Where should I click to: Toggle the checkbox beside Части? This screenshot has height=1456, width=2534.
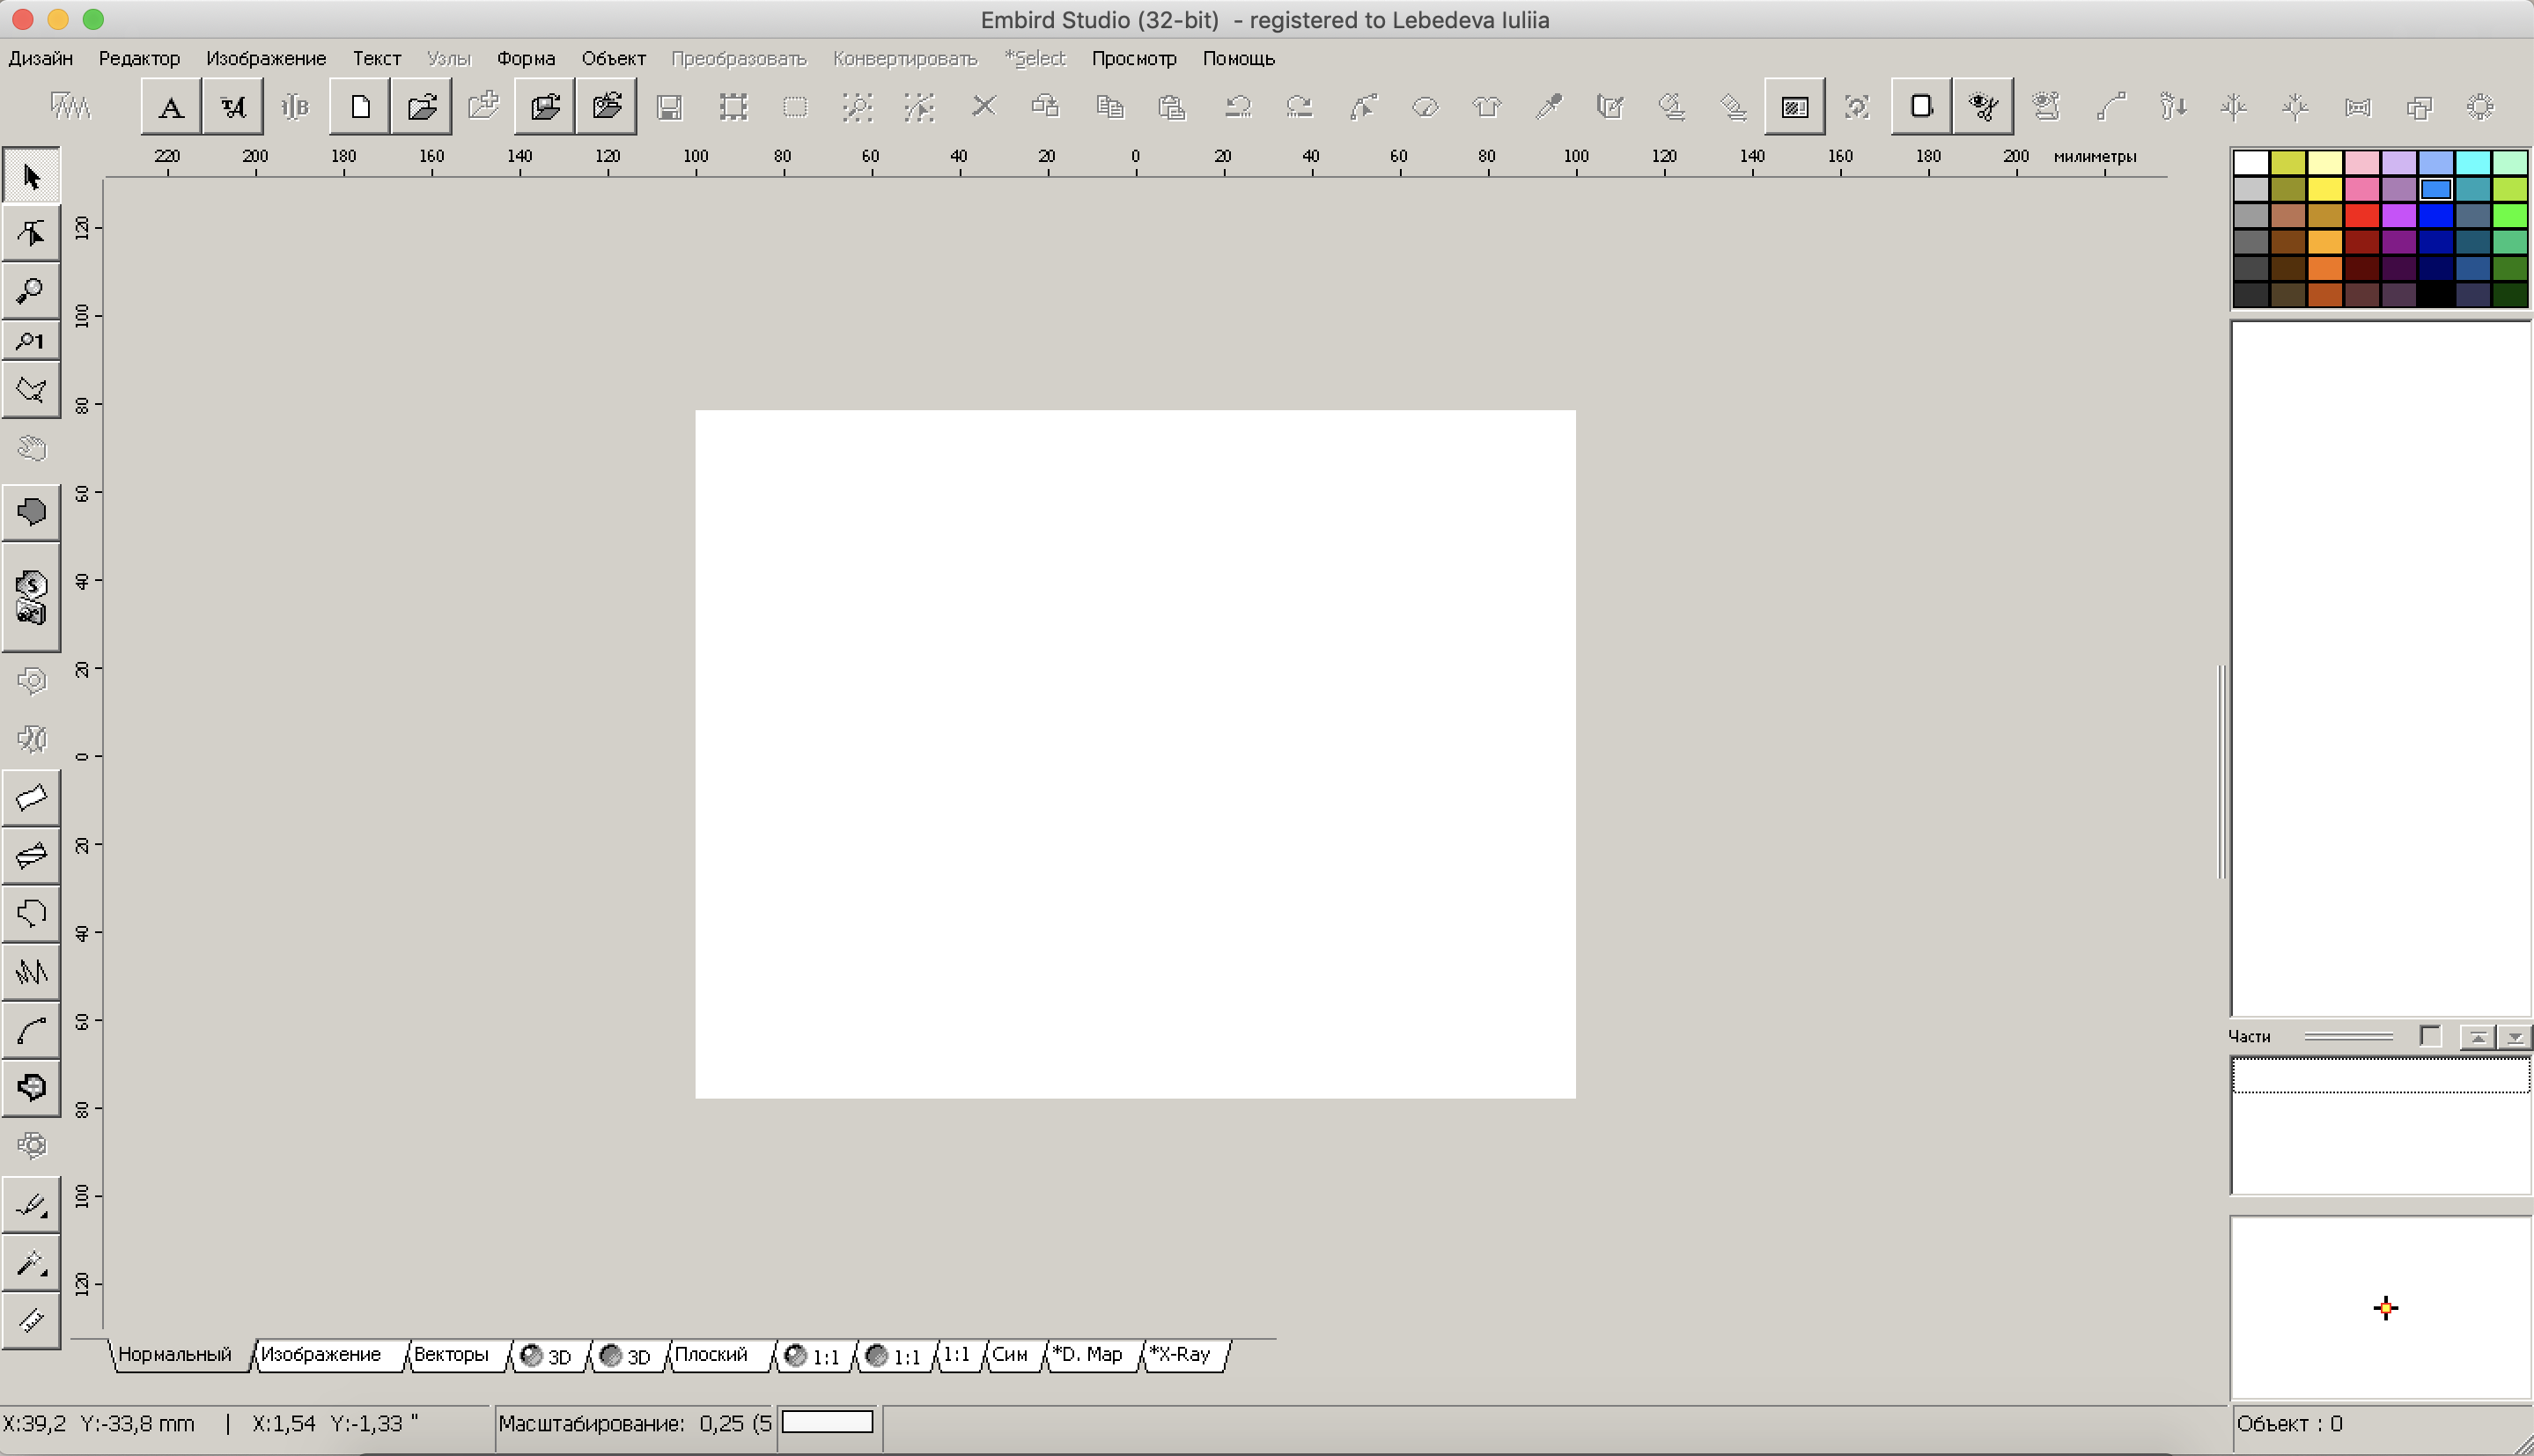2429,1036
